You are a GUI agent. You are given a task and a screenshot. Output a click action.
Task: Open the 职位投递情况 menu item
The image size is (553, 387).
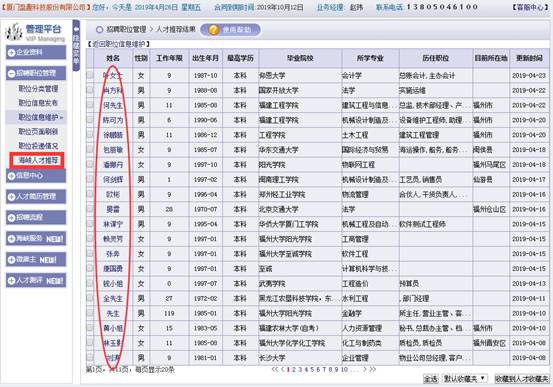click(38, 146)
